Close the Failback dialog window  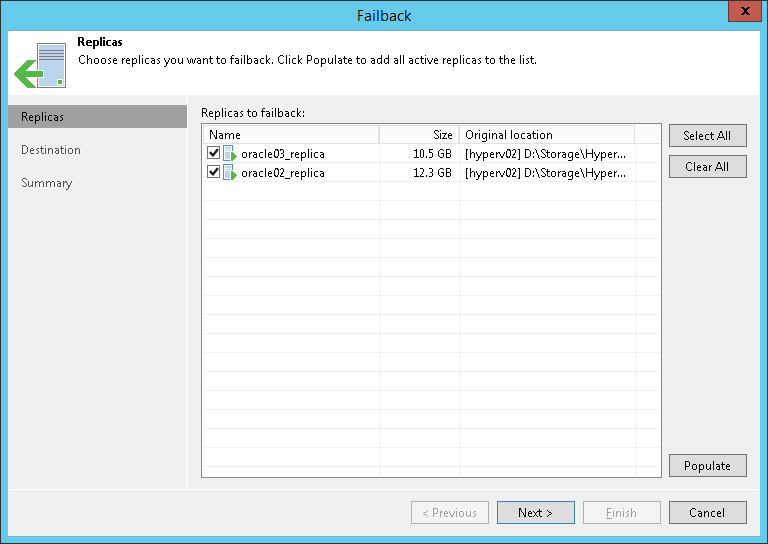click(x=742, y=14)
